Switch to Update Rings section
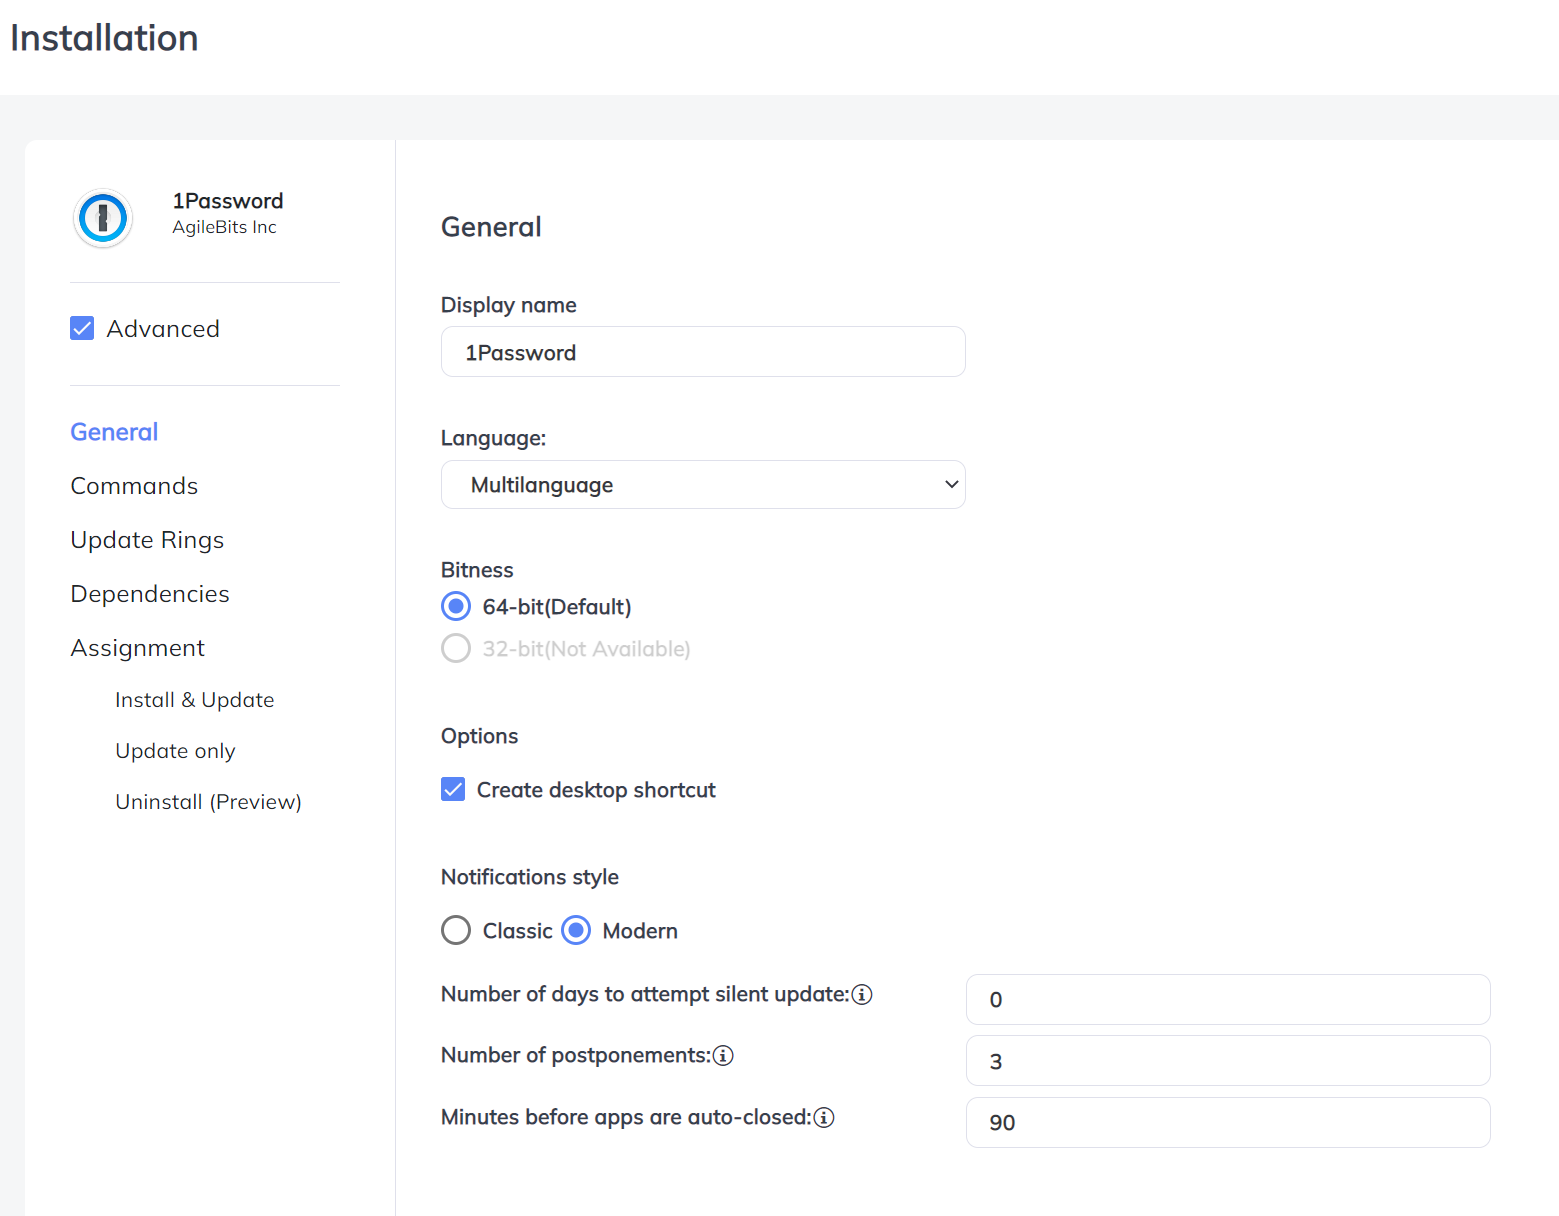The image size is (1559, 1216). click(x=147, y=540)
